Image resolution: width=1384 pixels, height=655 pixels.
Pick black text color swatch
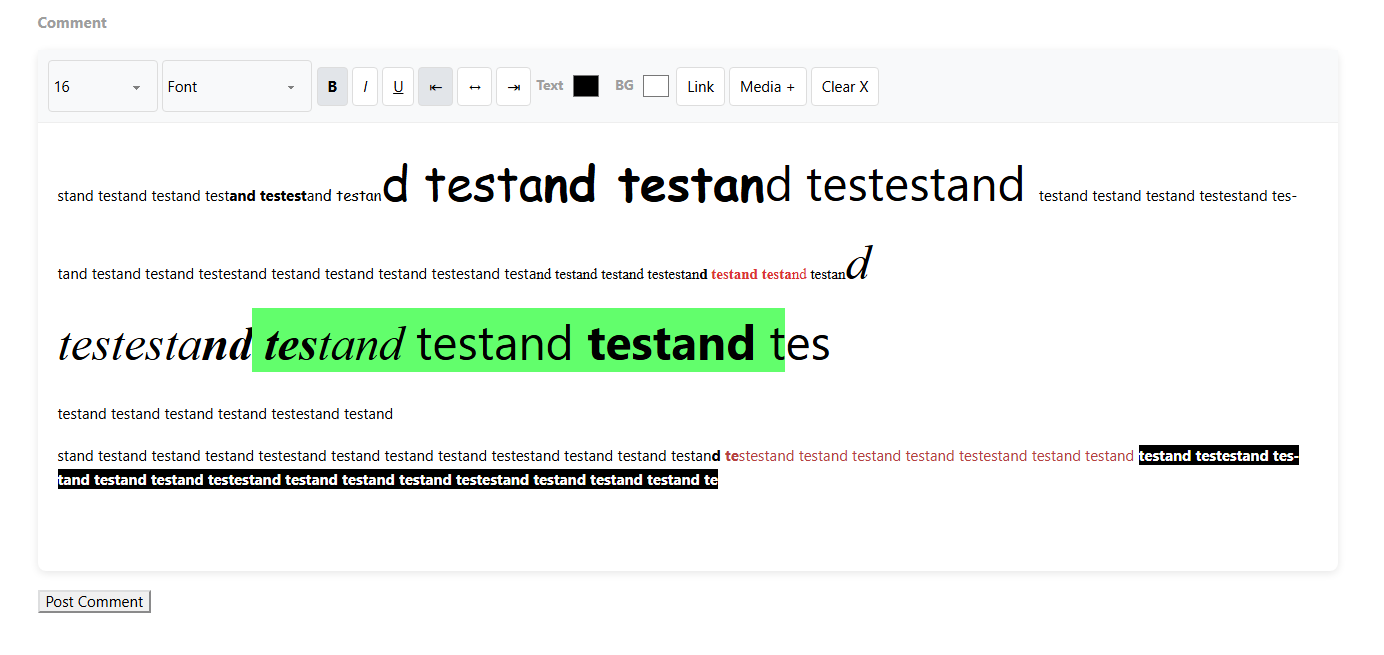[x=586, y=87]
